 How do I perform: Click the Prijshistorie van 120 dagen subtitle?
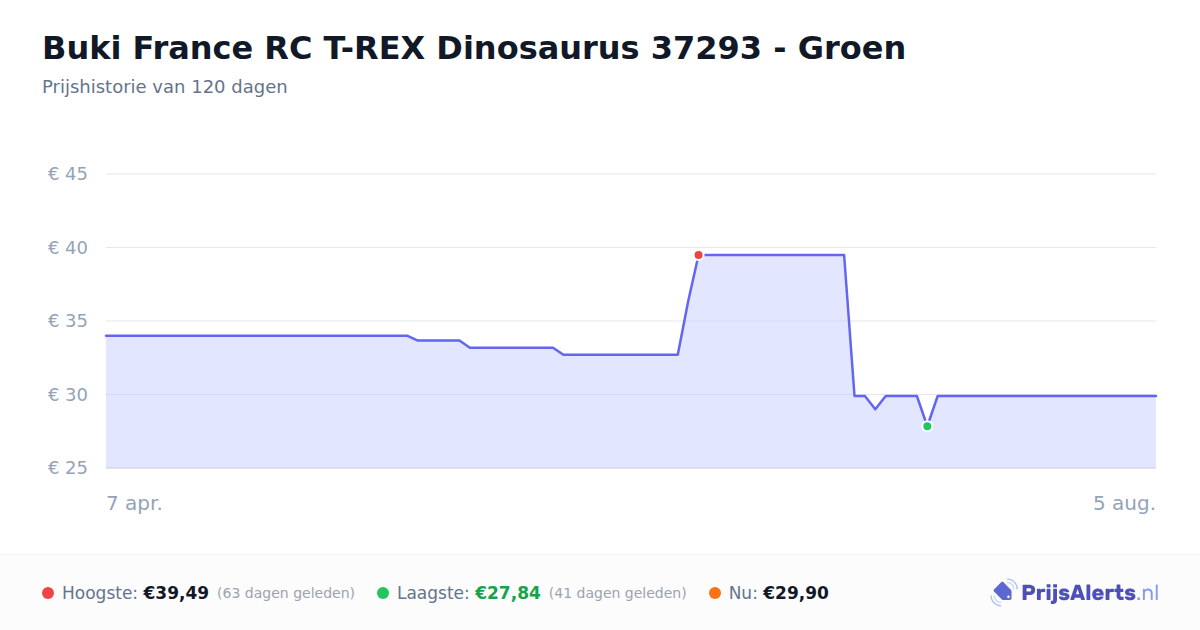point(165,87)
